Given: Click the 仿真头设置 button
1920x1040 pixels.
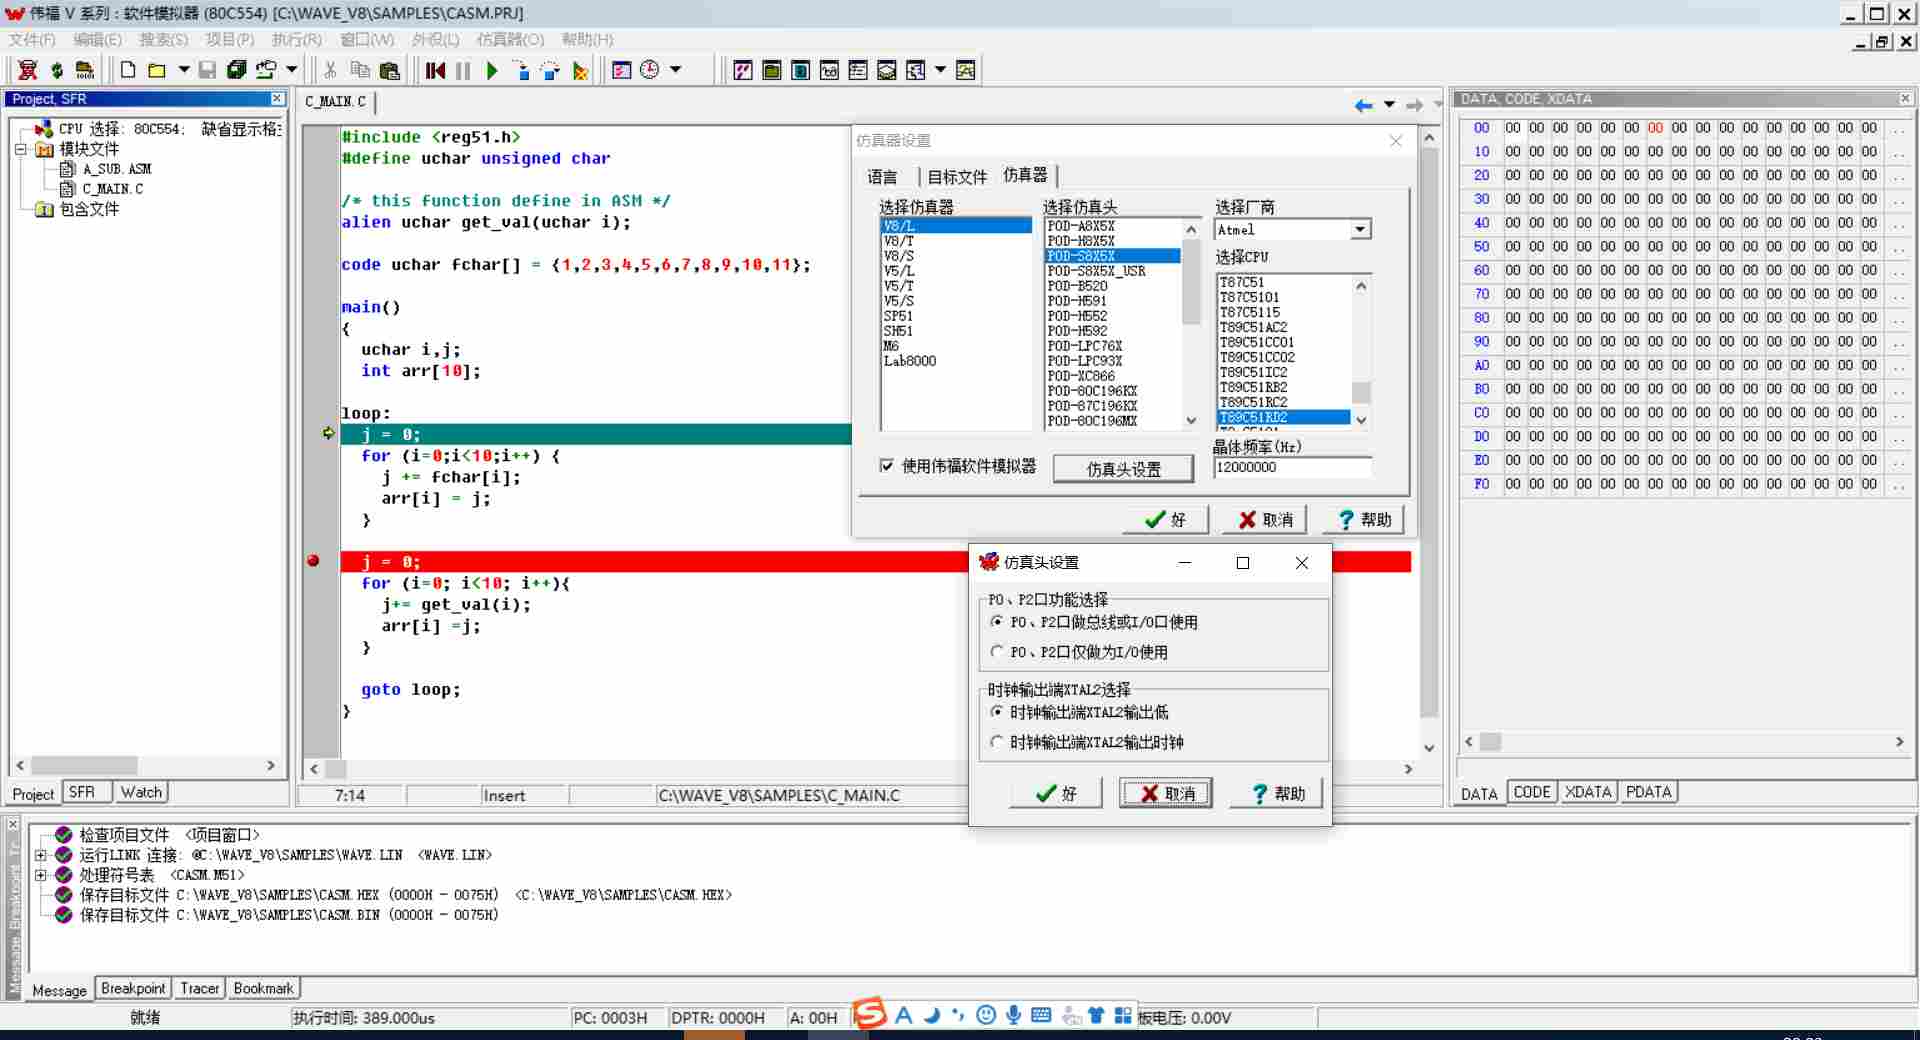Looking at the screenshot, I should point(1123,469).
